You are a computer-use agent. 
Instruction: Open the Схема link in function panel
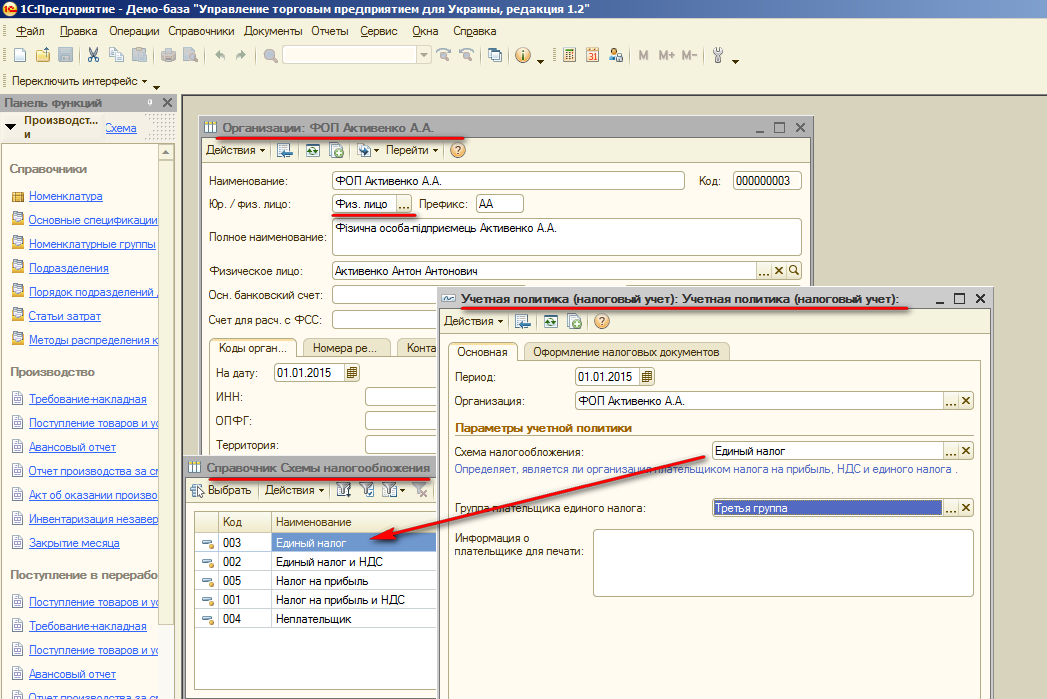click(121, 128)
